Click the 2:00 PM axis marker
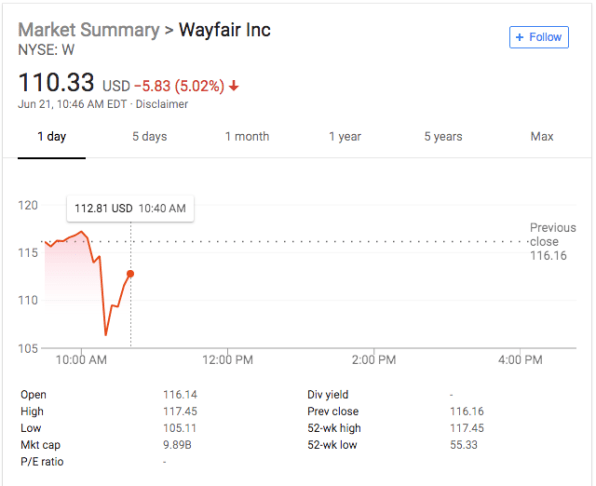 (374, 359)
